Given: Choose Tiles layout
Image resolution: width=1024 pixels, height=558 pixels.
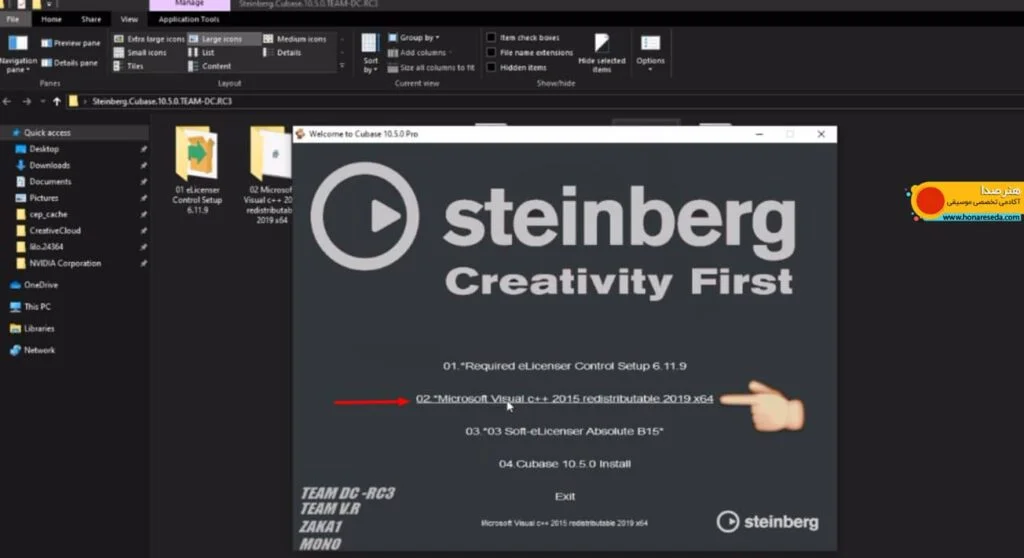Looking at the screenshot, I should pos(129,66).
